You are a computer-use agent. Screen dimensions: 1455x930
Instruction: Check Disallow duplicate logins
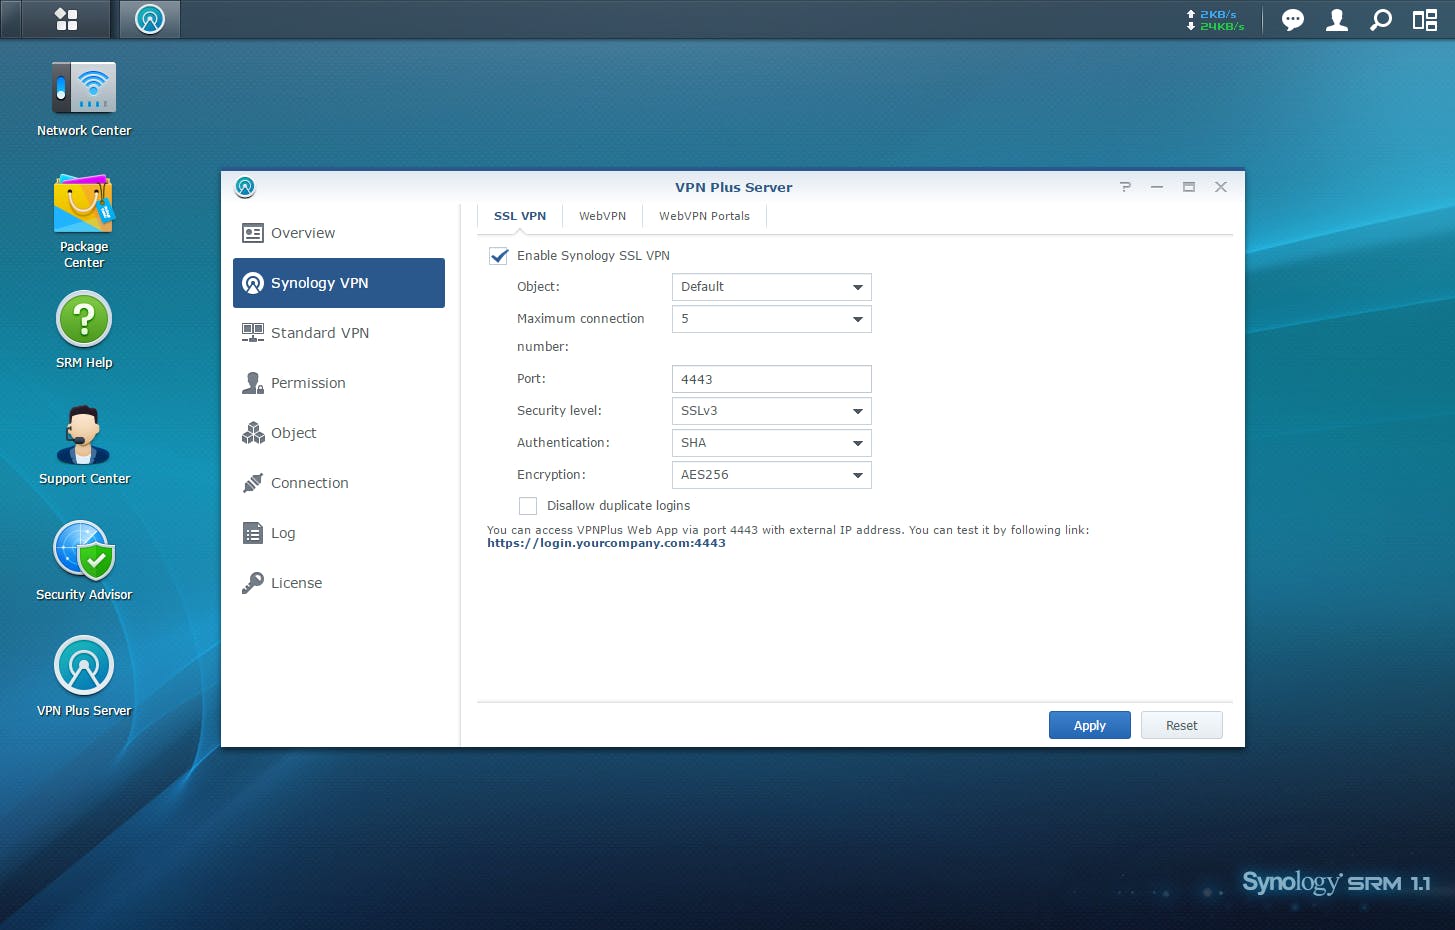(528, 506)
